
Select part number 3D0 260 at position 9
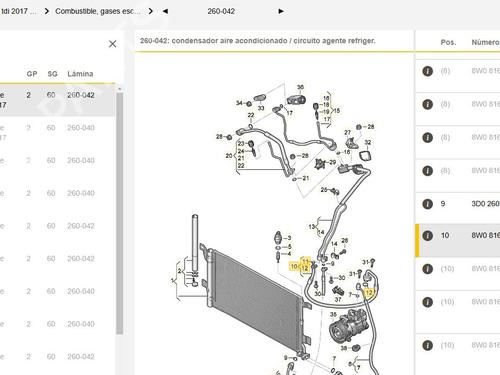coord(485,204)
